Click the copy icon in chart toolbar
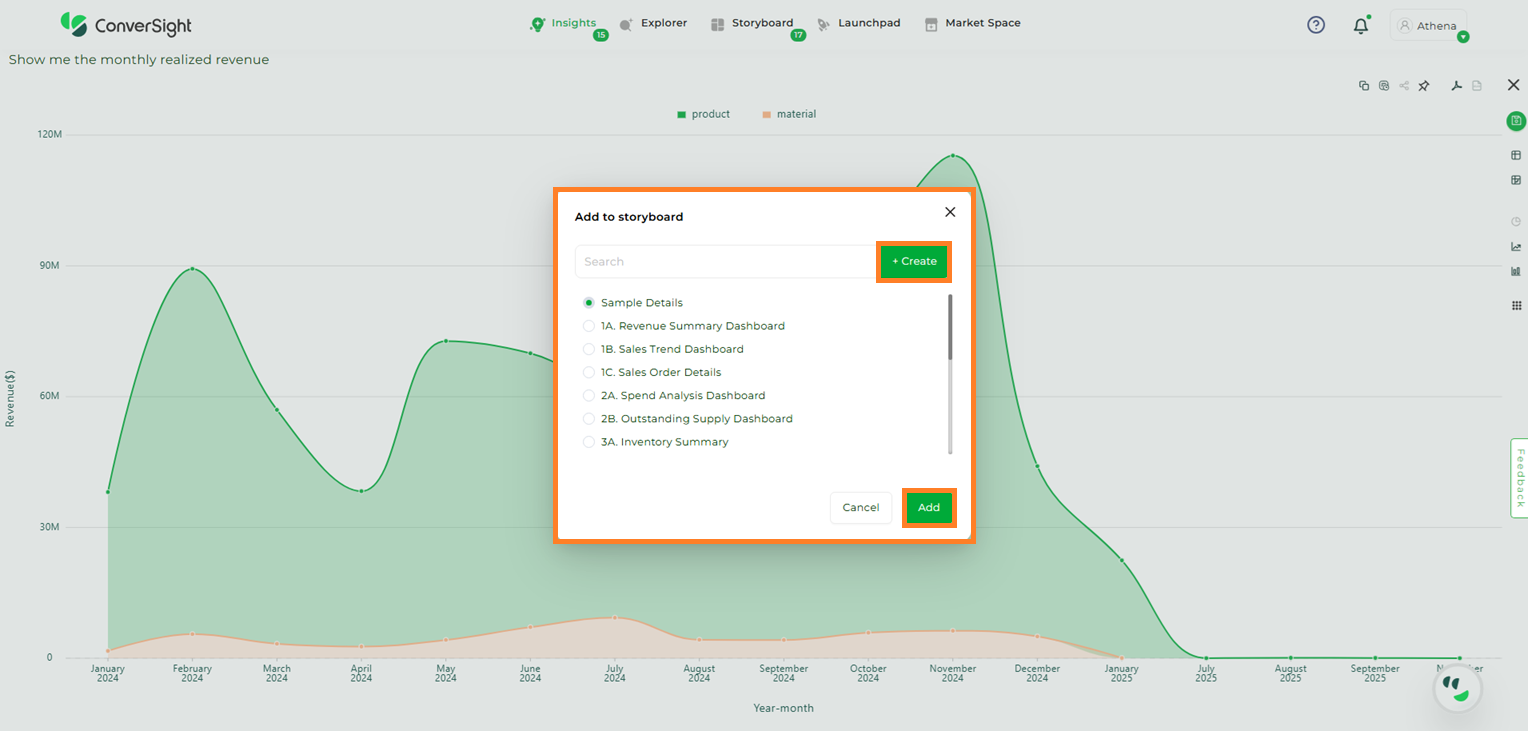 pos(1364,86)
